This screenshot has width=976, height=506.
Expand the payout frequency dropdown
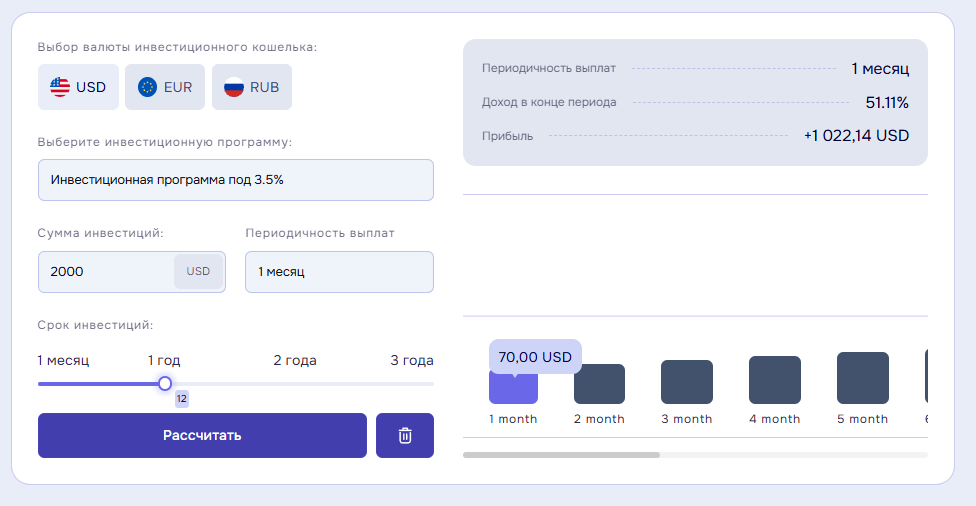pyautogui.click(x=339, y=272)
